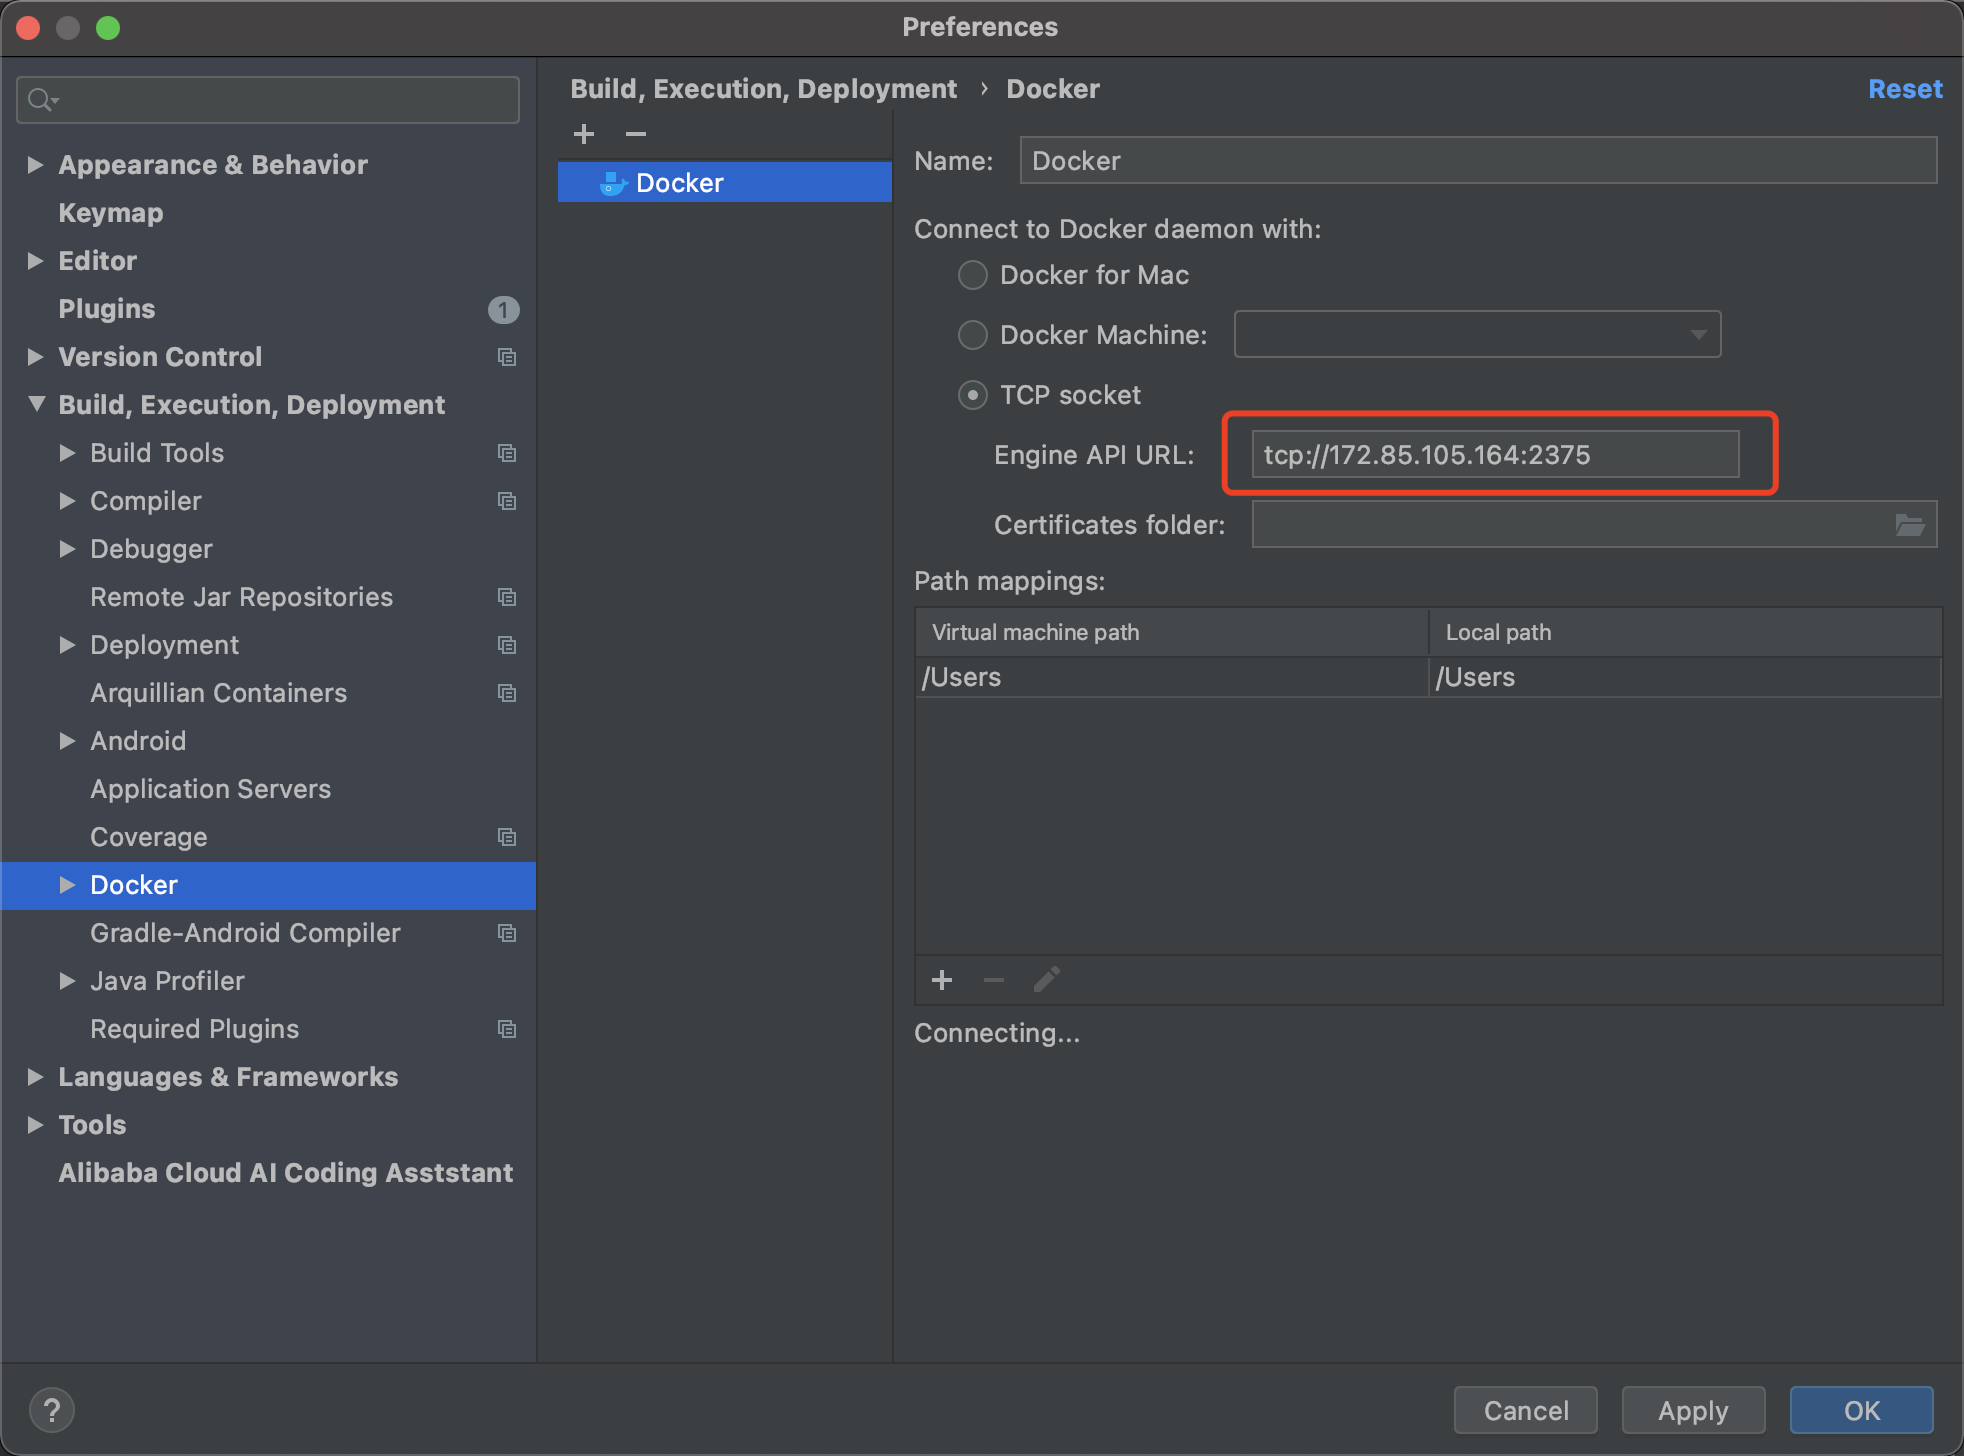The image size is (1964, 1456).
Task: Select the Docker whale entry in the list
Action: tap(725, 183)
